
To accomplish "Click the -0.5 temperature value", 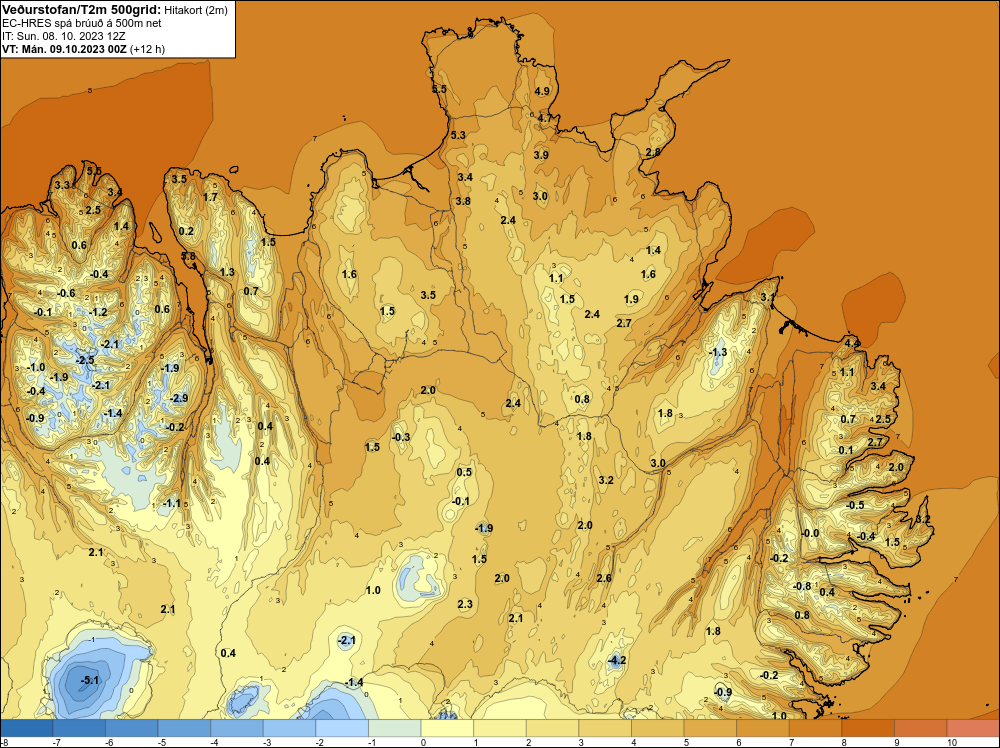I will pyautogui.click(x=855, y=505).
